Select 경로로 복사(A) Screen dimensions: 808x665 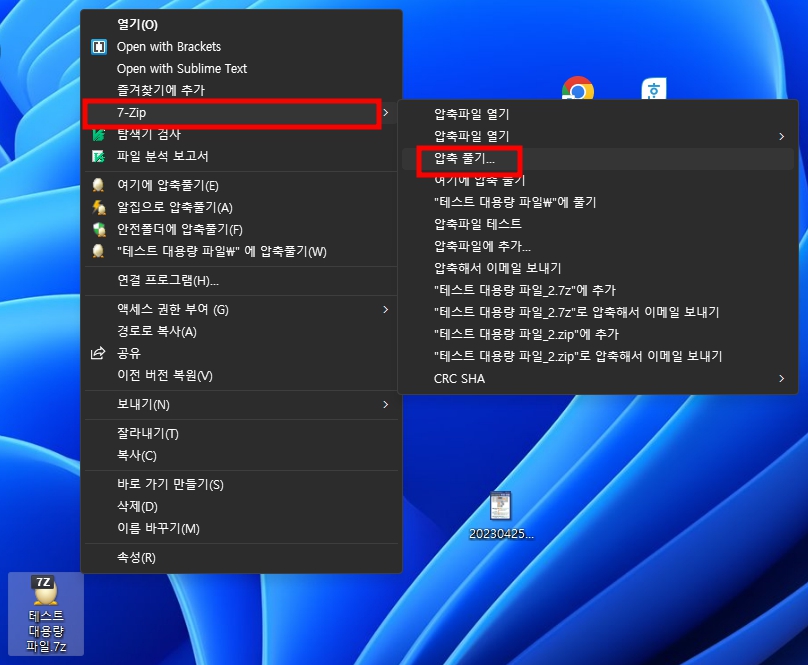(x=241, y=331)
